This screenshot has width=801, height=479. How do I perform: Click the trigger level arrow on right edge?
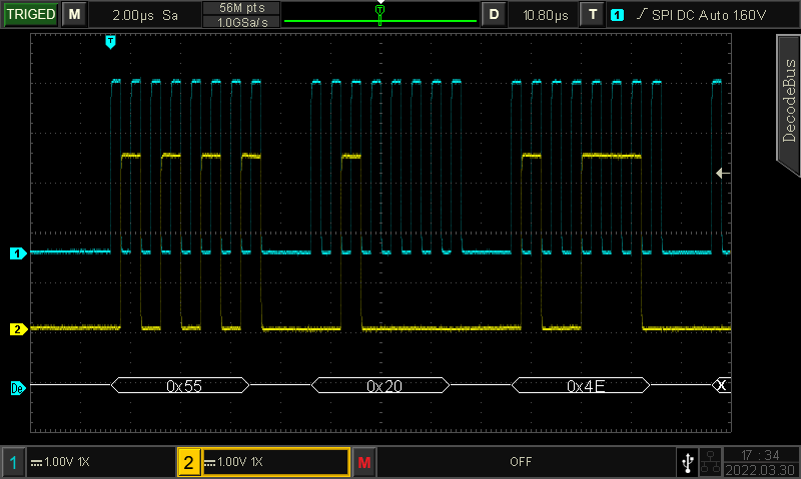tap(723, 173)
